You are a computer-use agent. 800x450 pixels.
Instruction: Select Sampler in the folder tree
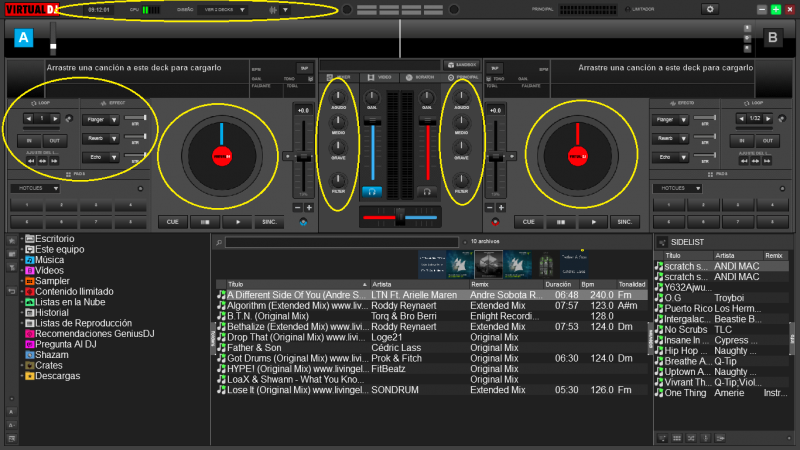click(x=52, y=281)
